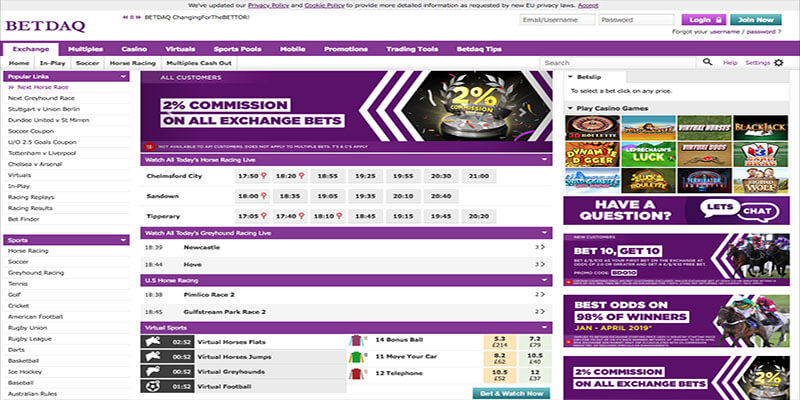
Task: Select Tipperary 17:05 race time
Action: point(253,216)
